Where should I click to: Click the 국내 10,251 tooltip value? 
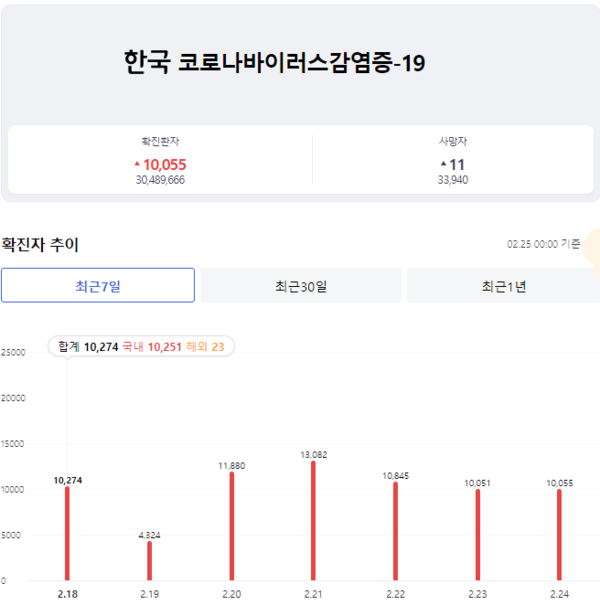click(x=152, y=347)
